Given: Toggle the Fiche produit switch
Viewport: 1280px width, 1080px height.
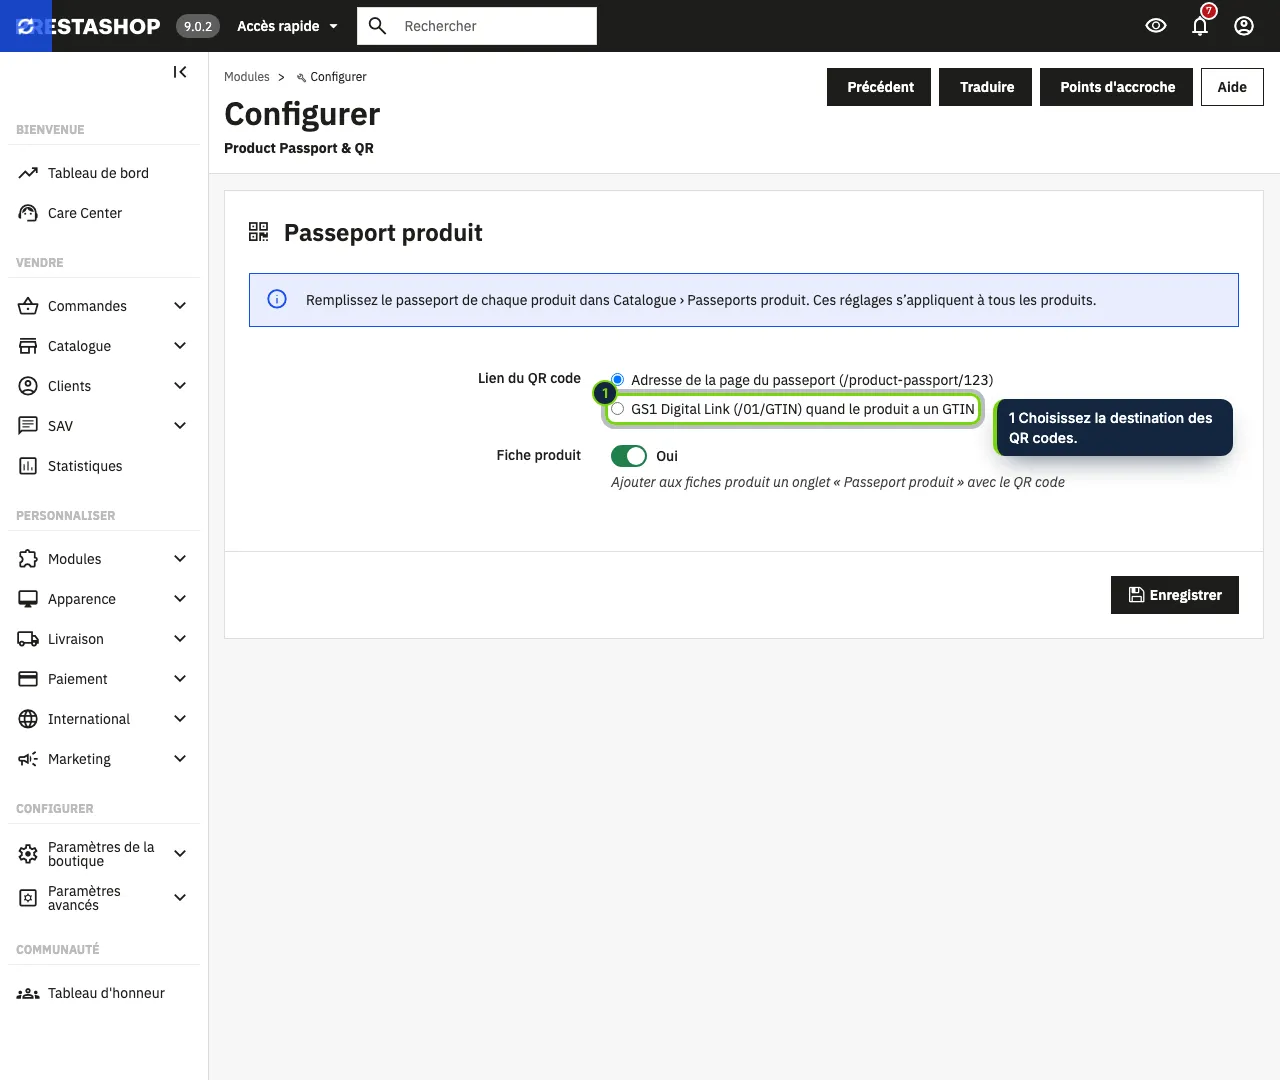Looking at the screenshot, I should pos(629,456).
